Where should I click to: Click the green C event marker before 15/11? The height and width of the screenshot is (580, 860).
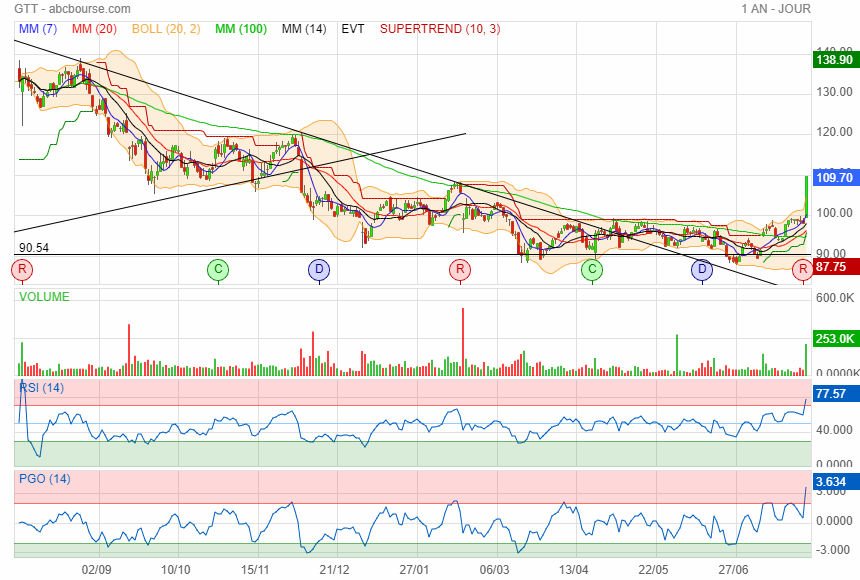click(x=218, y=269)
